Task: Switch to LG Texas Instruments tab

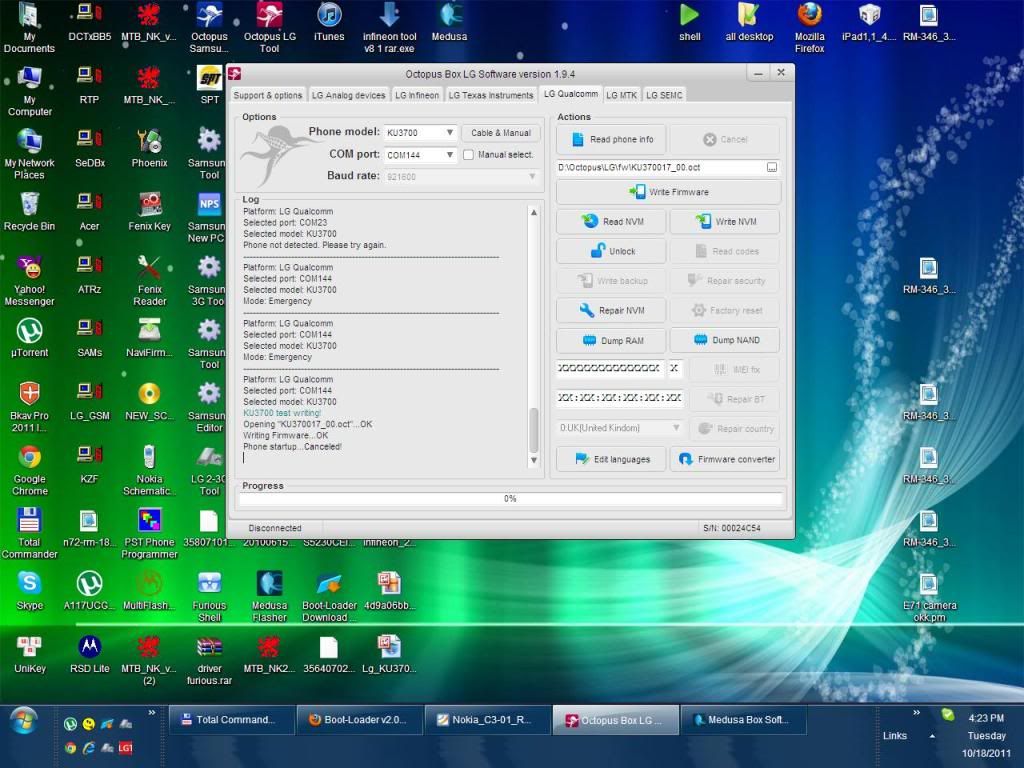Action: point(490,95)
